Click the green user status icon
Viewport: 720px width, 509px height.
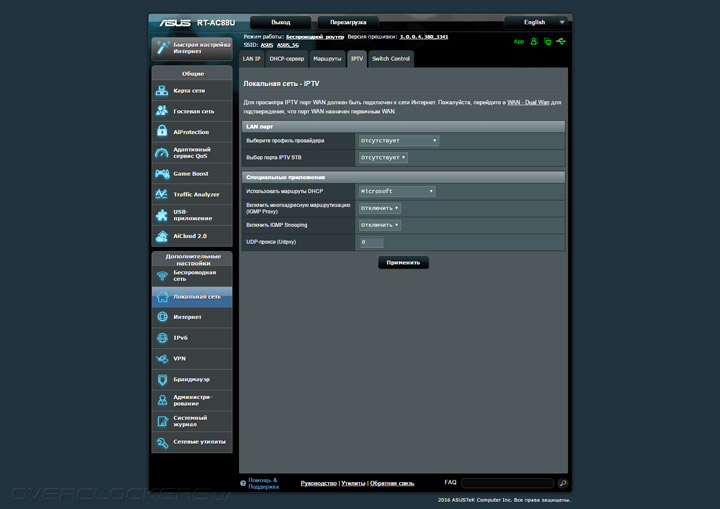point(534,41)
